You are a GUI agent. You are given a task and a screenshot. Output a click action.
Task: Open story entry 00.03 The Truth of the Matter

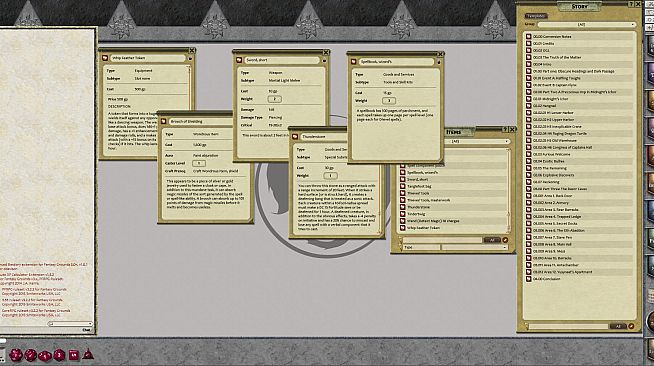click(x=528, y=57)
